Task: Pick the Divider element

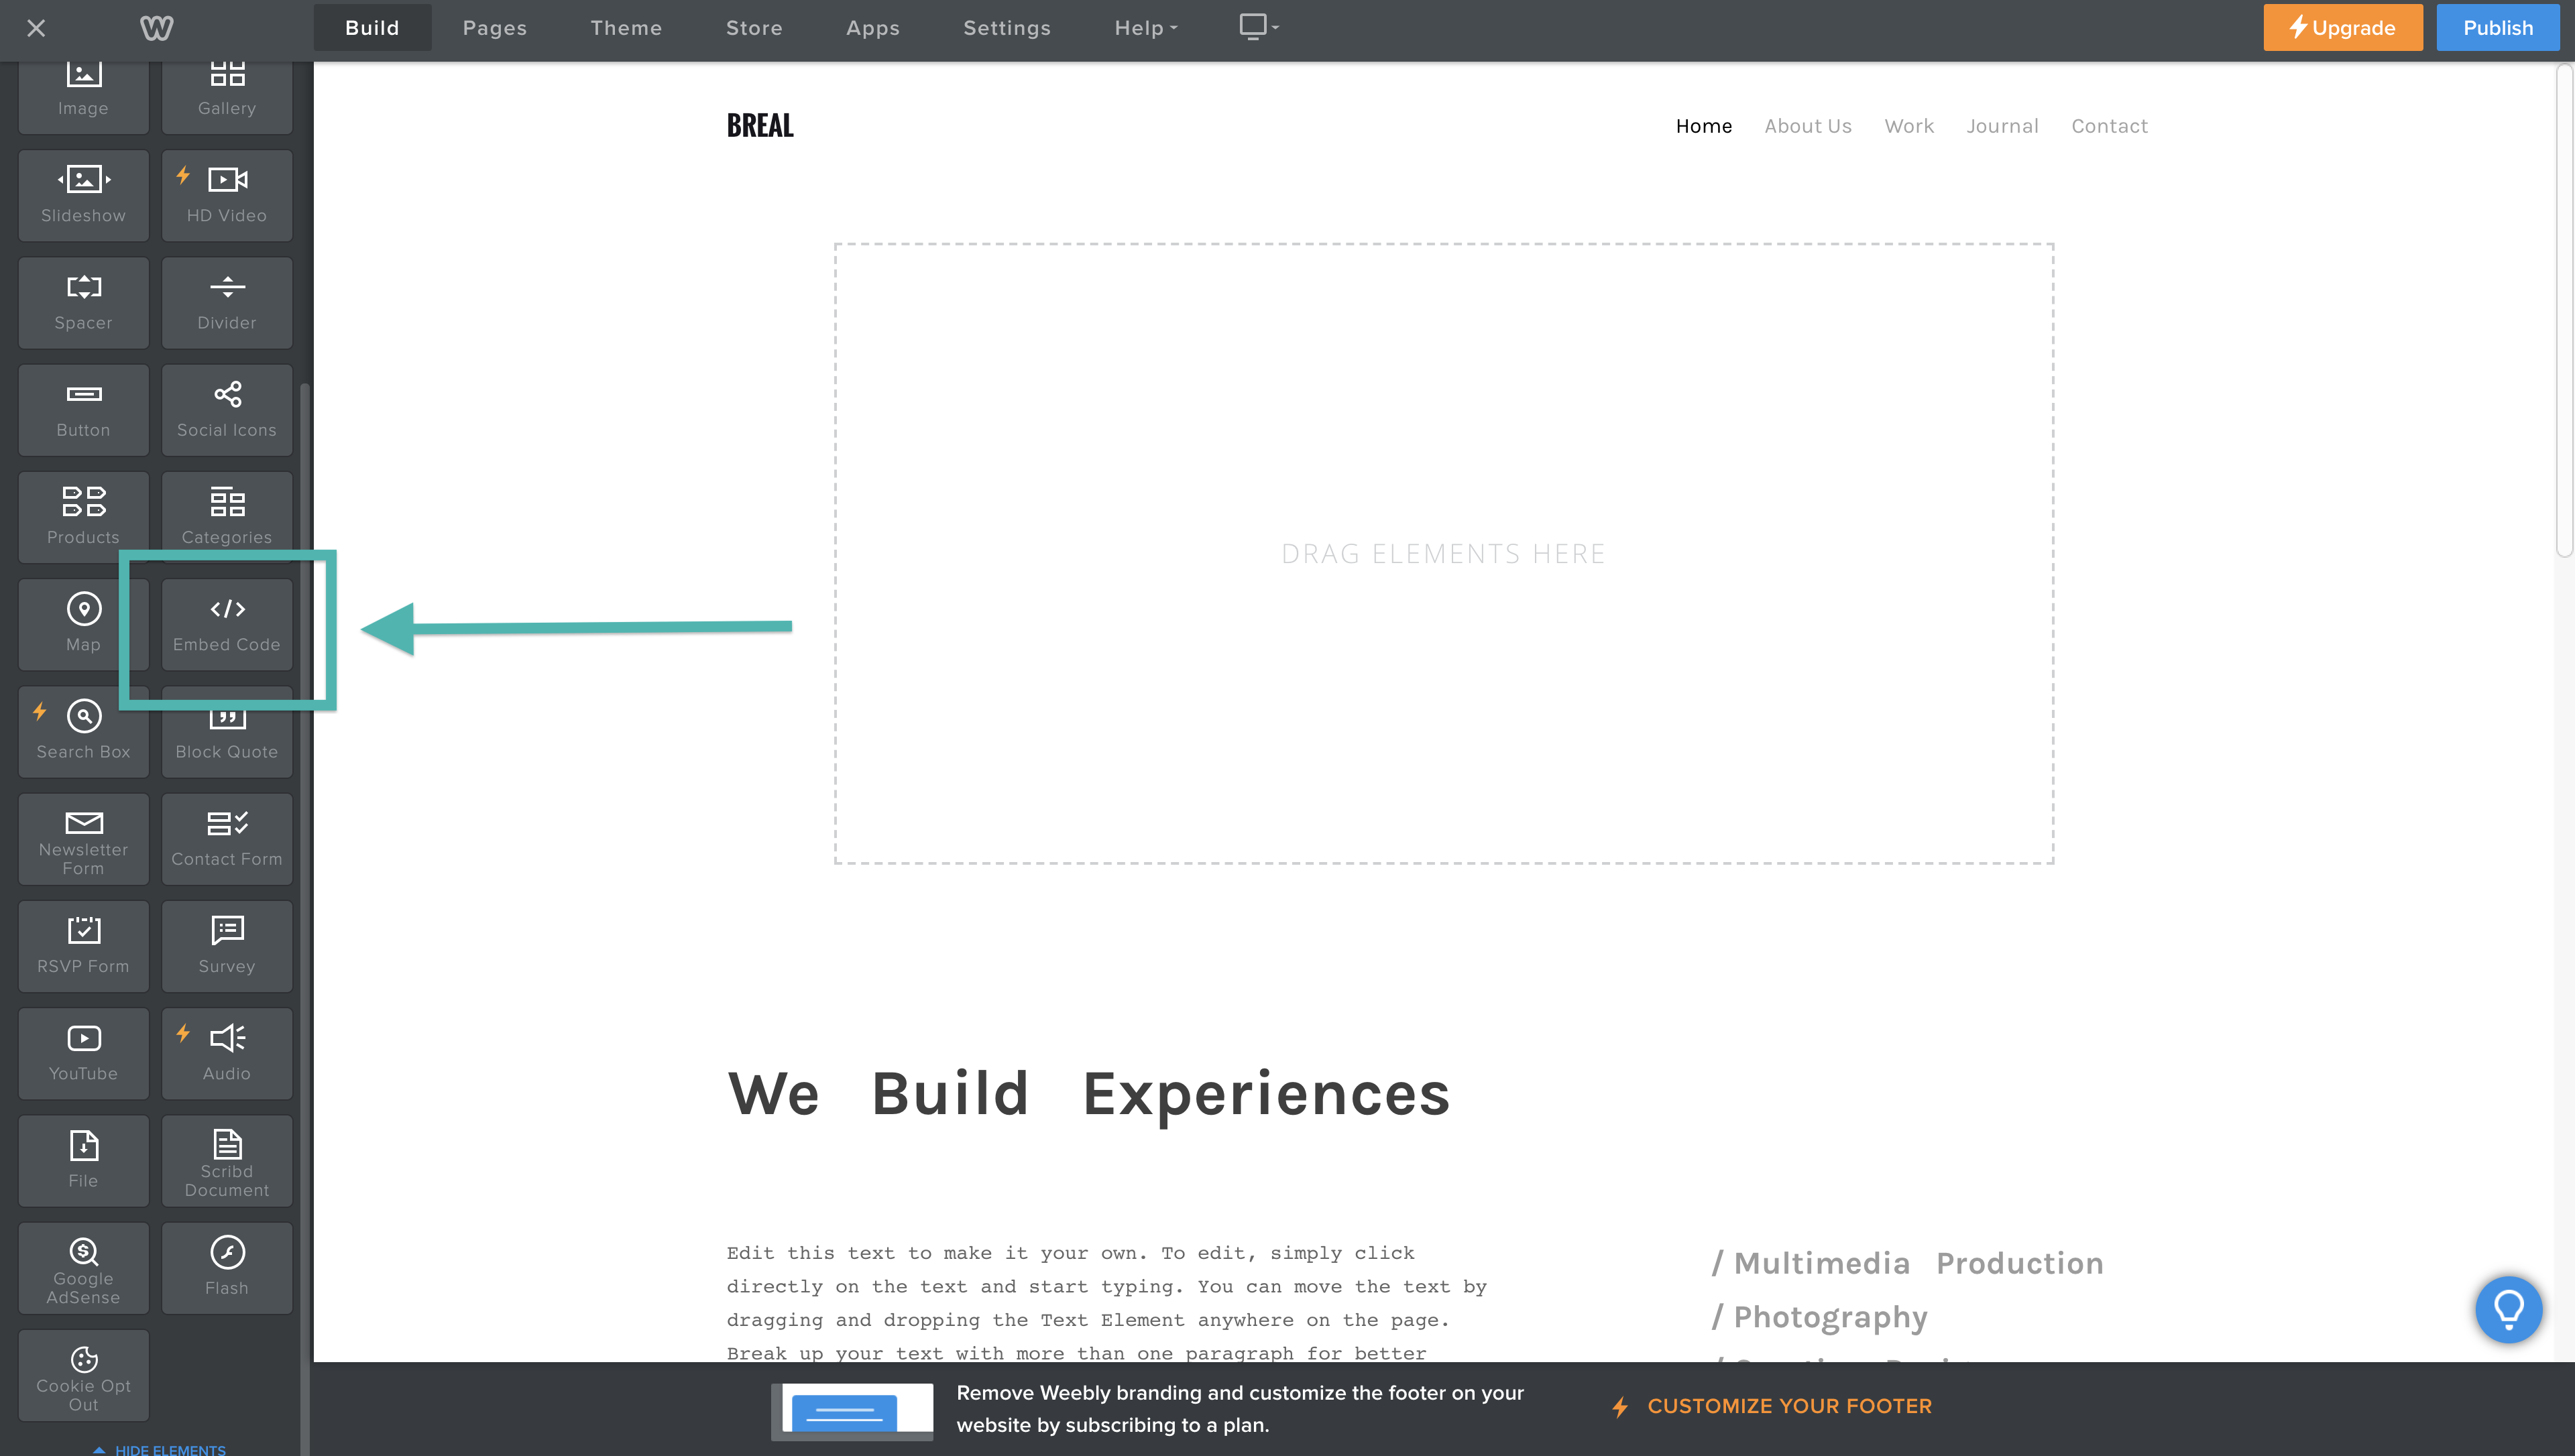Action: tap(227, 302)
